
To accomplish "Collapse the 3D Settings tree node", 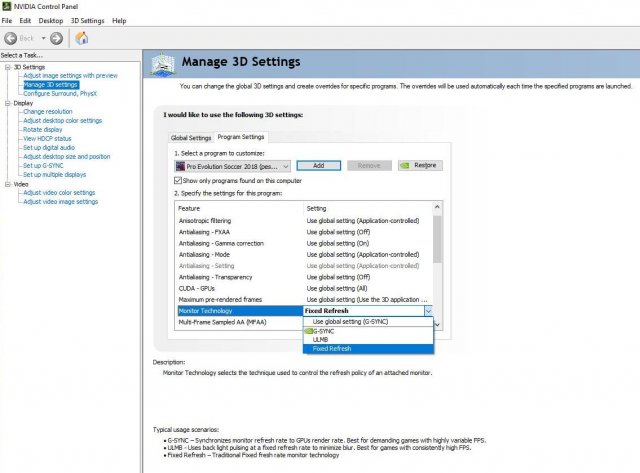I will pyautogui.click(x=6, y=67).
